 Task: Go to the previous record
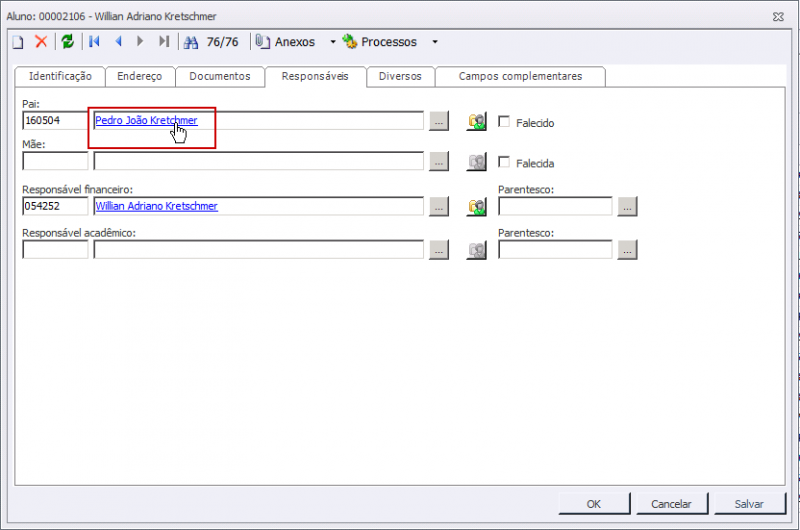(118, 42)
